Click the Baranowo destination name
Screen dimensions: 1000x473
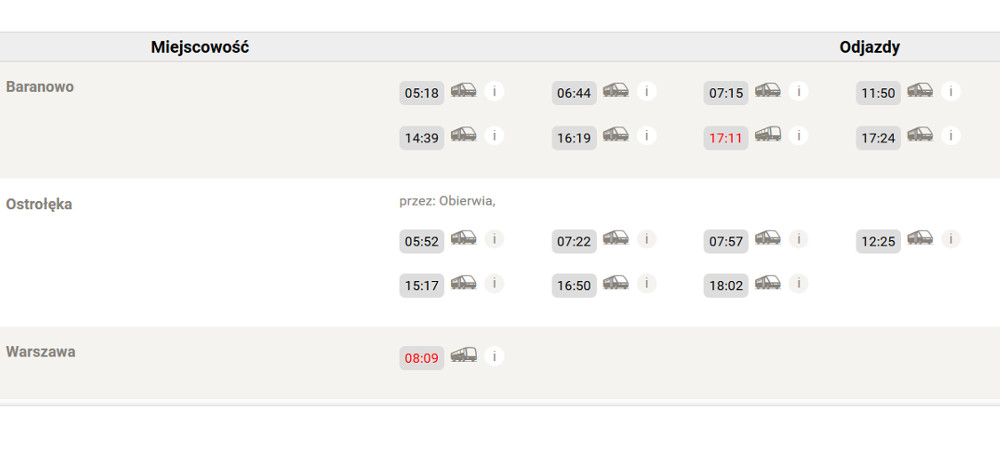point(40,87)
